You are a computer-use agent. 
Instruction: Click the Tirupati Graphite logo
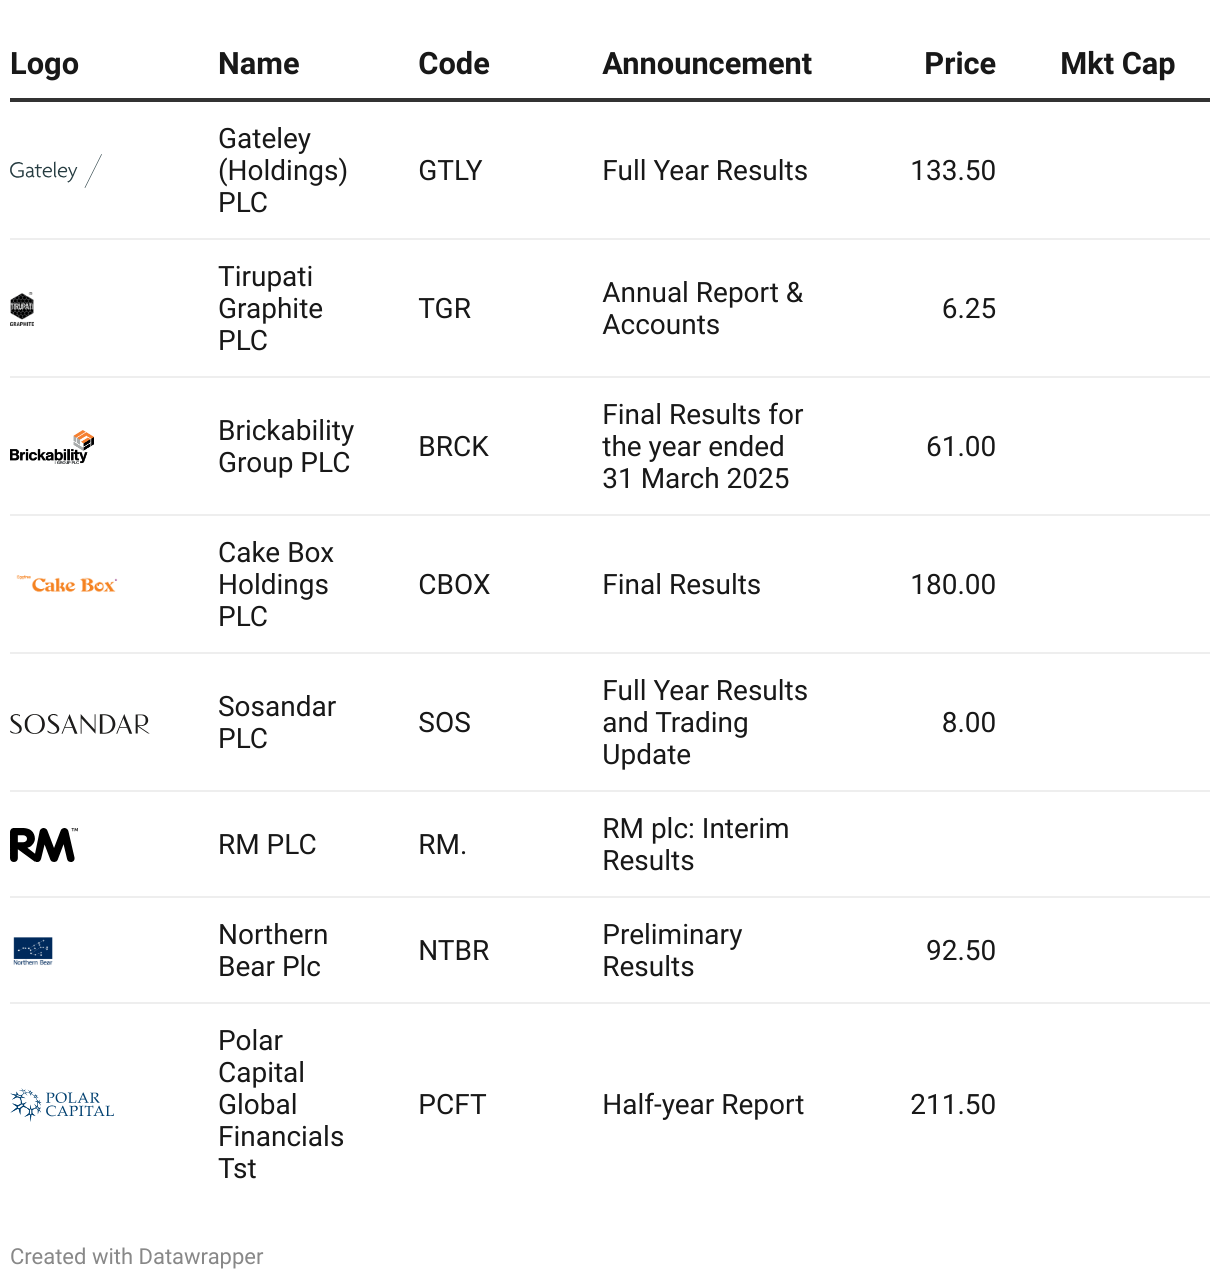click(x=22, y=309)
